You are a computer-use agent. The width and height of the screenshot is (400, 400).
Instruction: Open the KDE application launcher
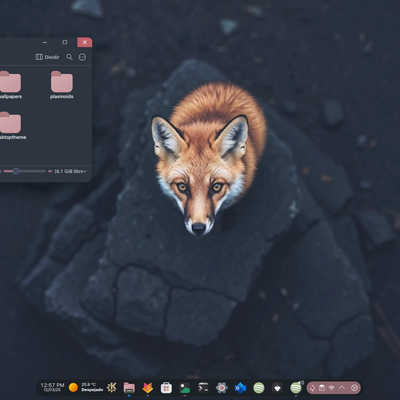(111, 388)
